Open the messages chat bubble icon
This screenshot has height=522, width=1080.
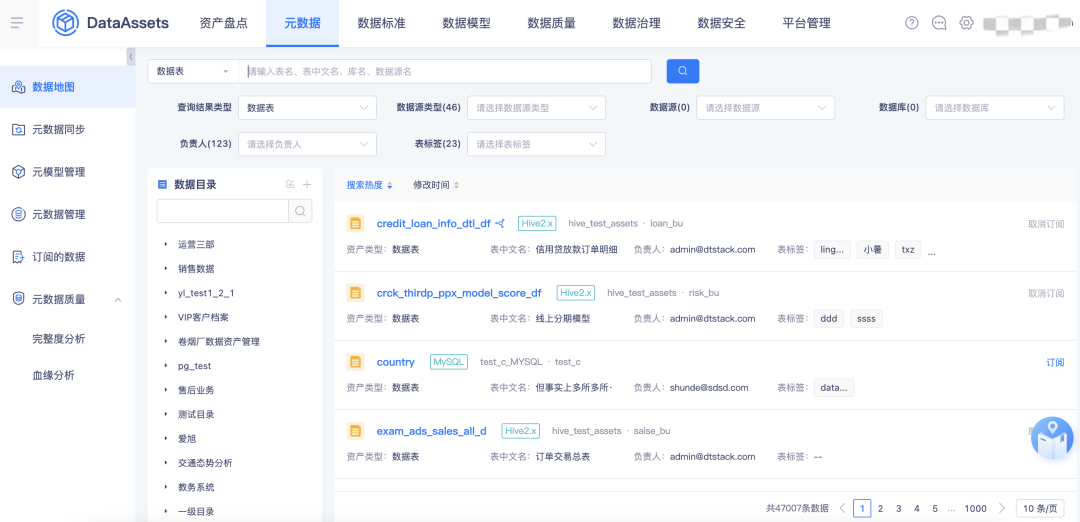click(x=938, y=23)
